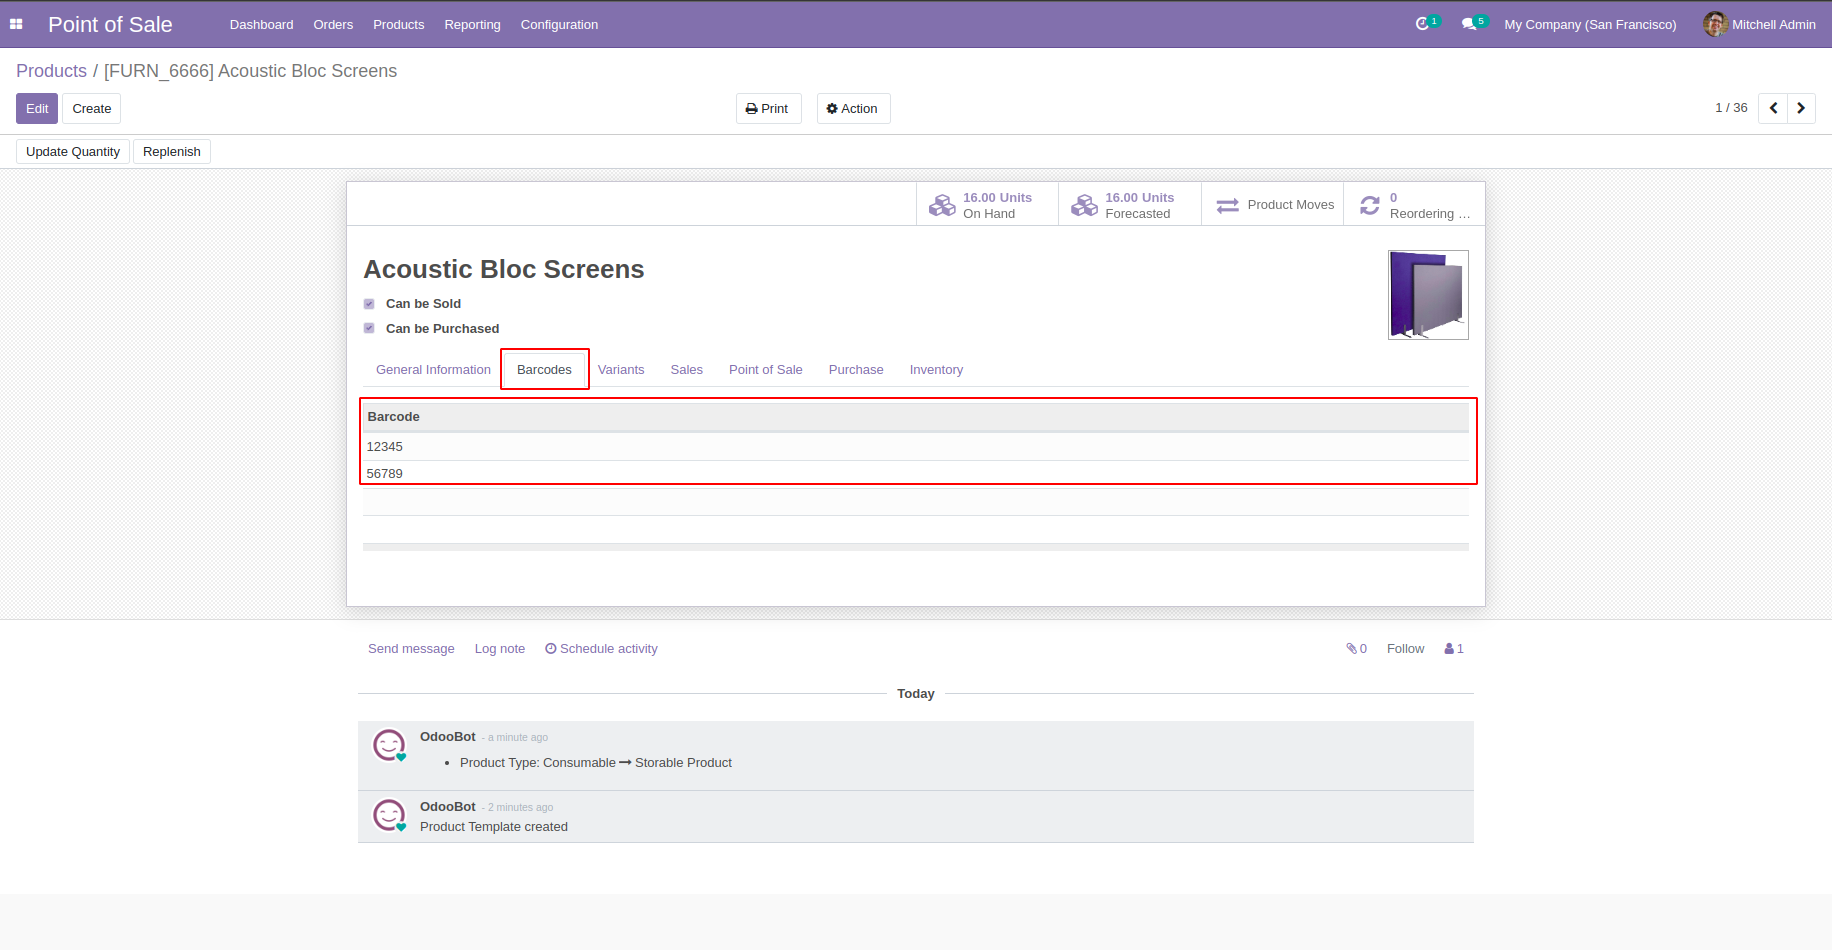Select barcode row 56789

[x=916, y=474]
